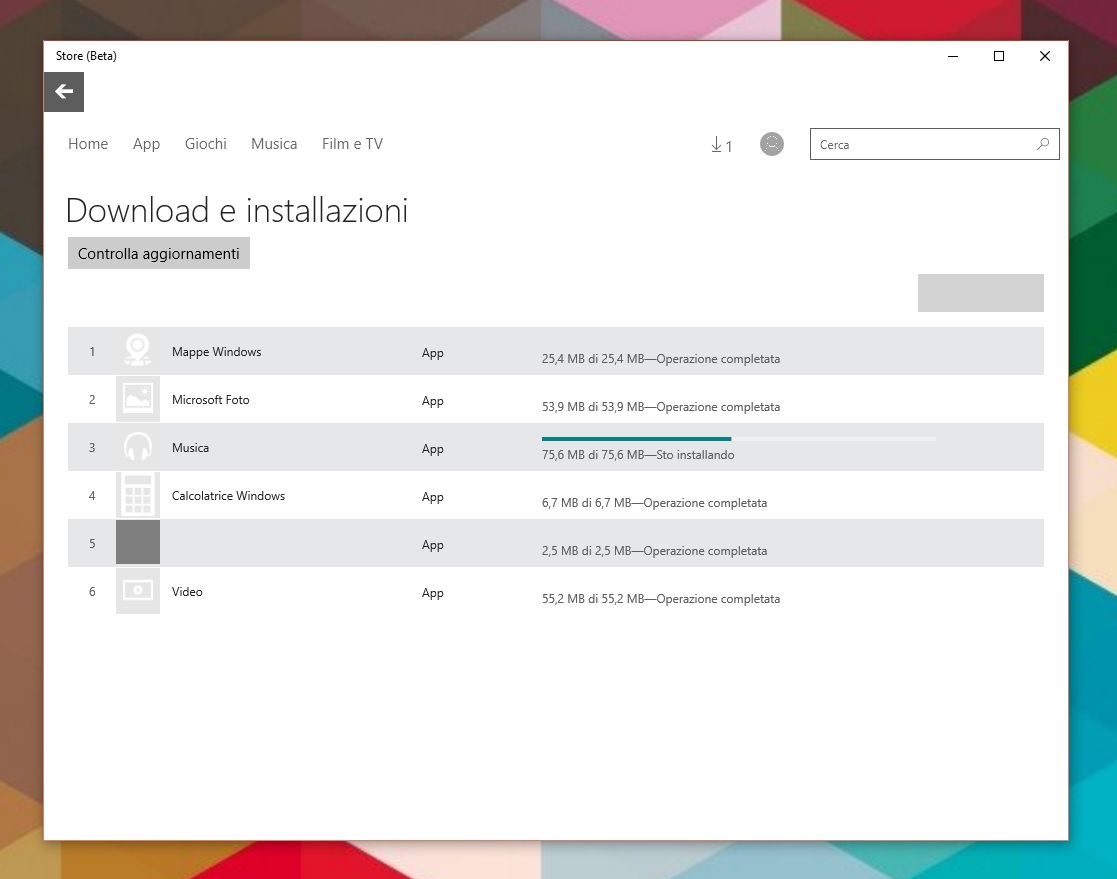This screenshot has height=879, width=1117.
Task: Click the 75,6 MB Sto installando status
Action: pos(638,455)
